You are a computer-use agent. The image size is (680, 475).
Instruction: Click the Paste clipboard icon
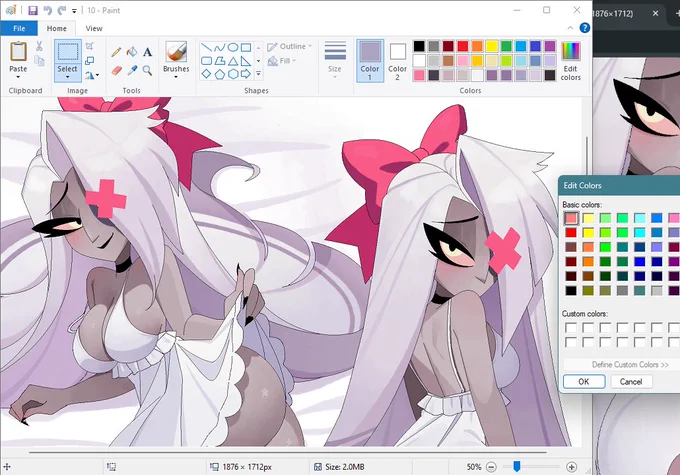[18, 51]
